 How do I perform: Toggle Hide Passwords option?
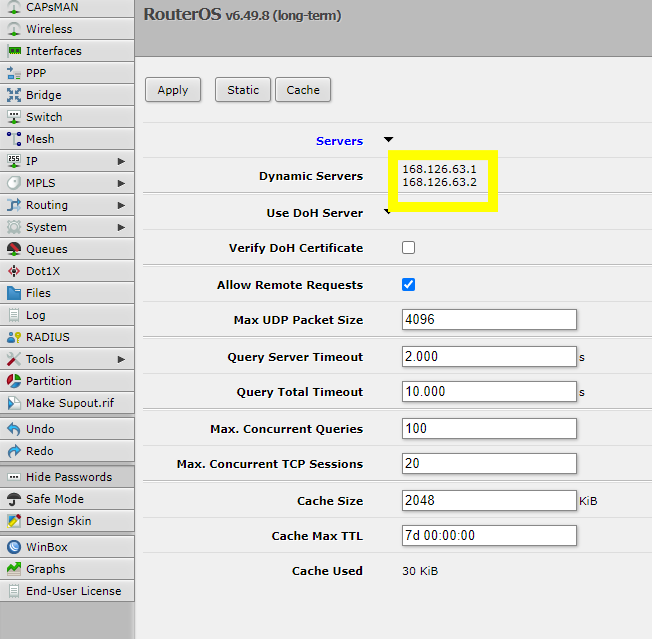(x=67, y=477)
